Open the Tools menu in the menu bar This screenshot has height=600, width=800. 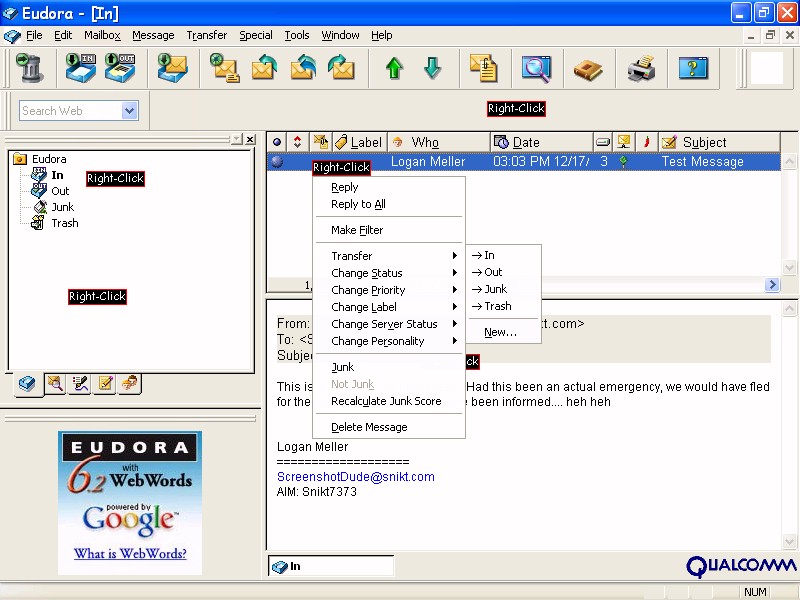pyautogui.click(x=297, y=35)
